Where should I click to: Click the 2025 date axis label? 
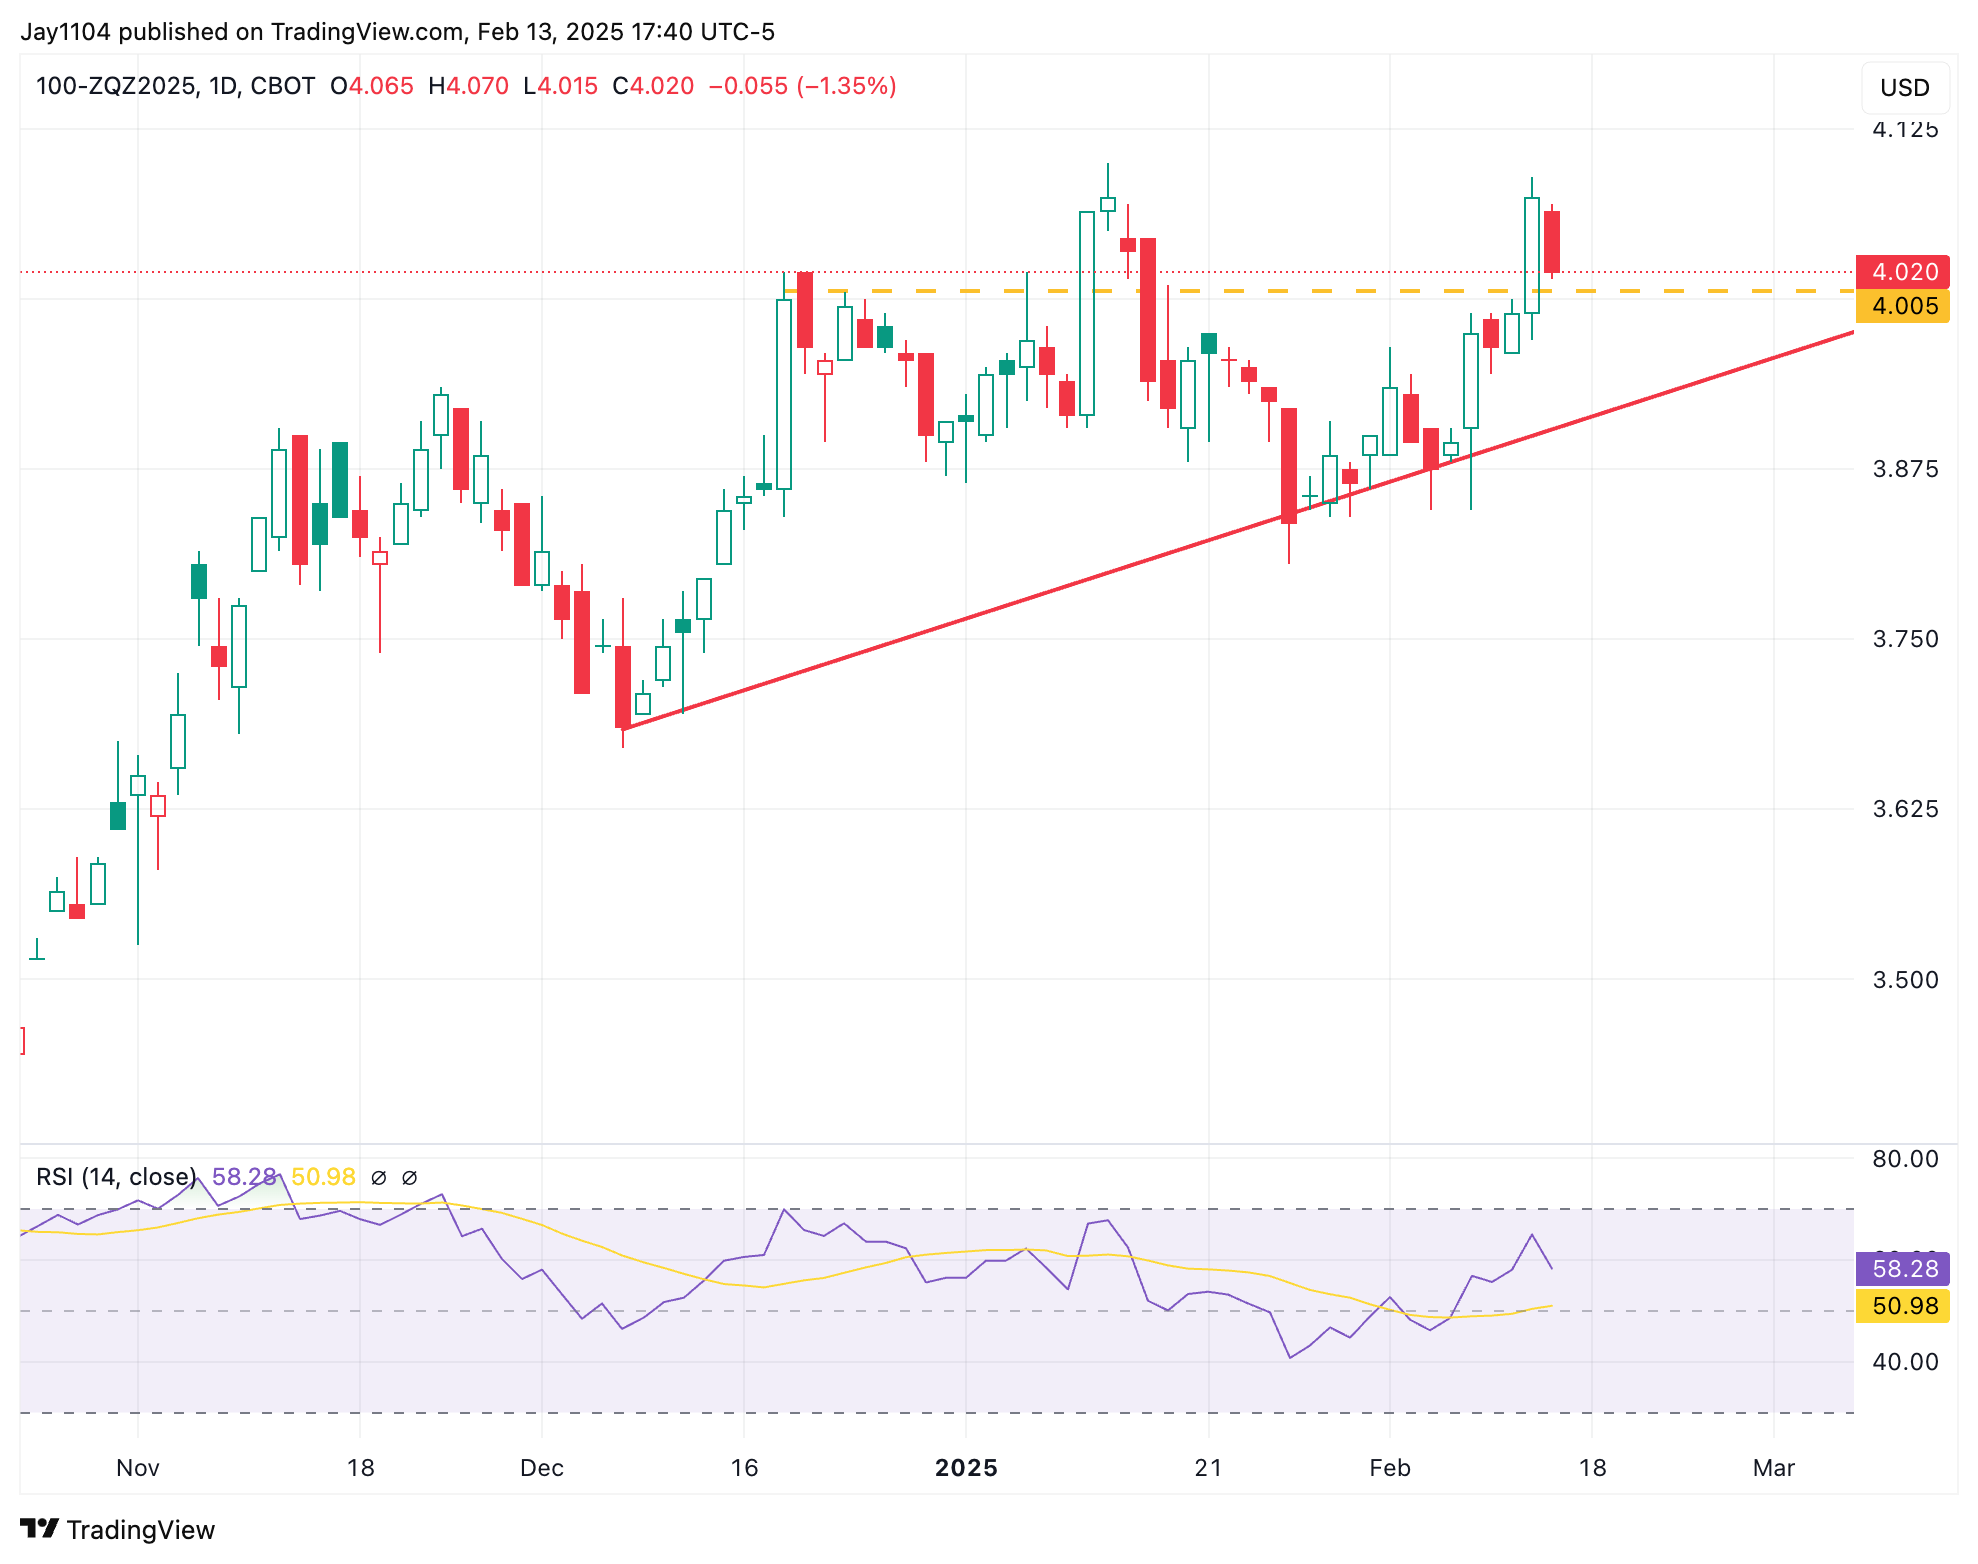click(x=966, y=1468)
